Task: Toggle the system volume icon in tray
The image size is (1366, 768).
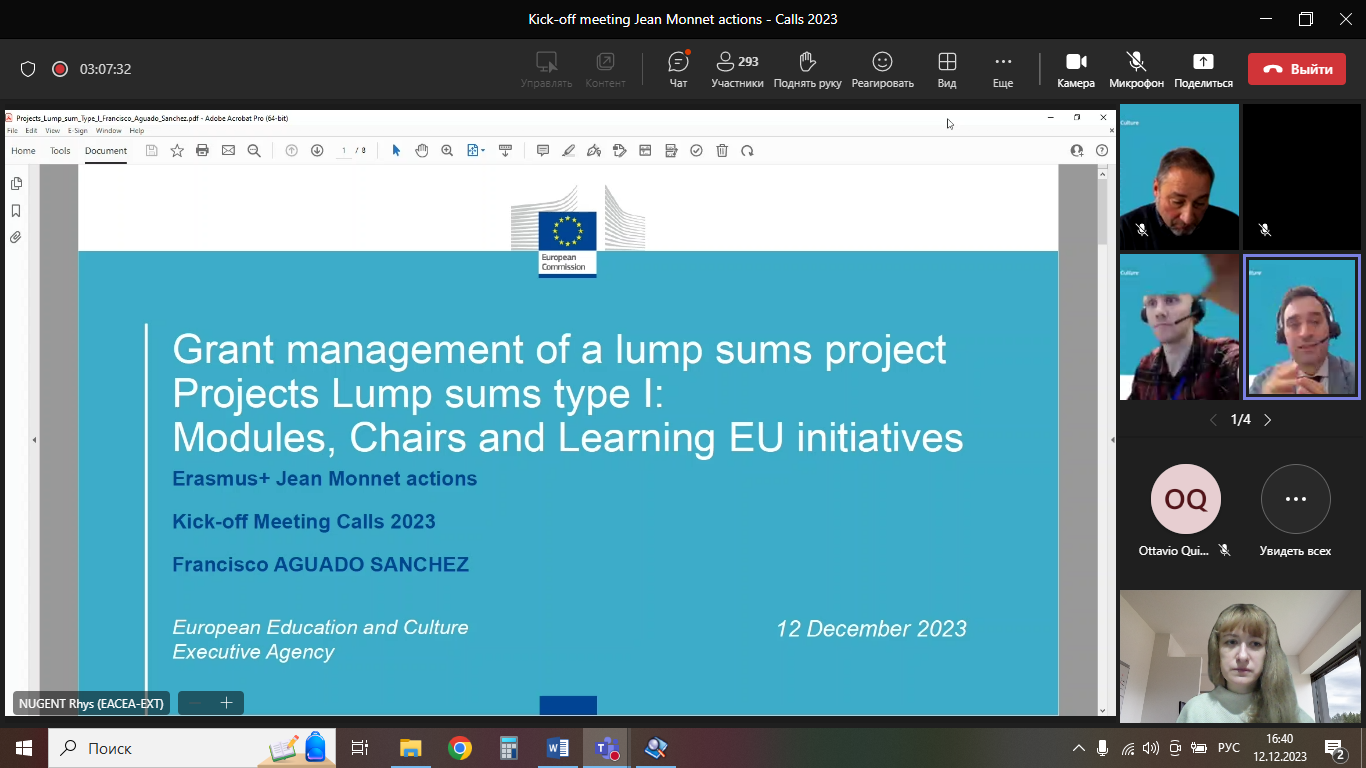Action: click(x=1151, y=748)
